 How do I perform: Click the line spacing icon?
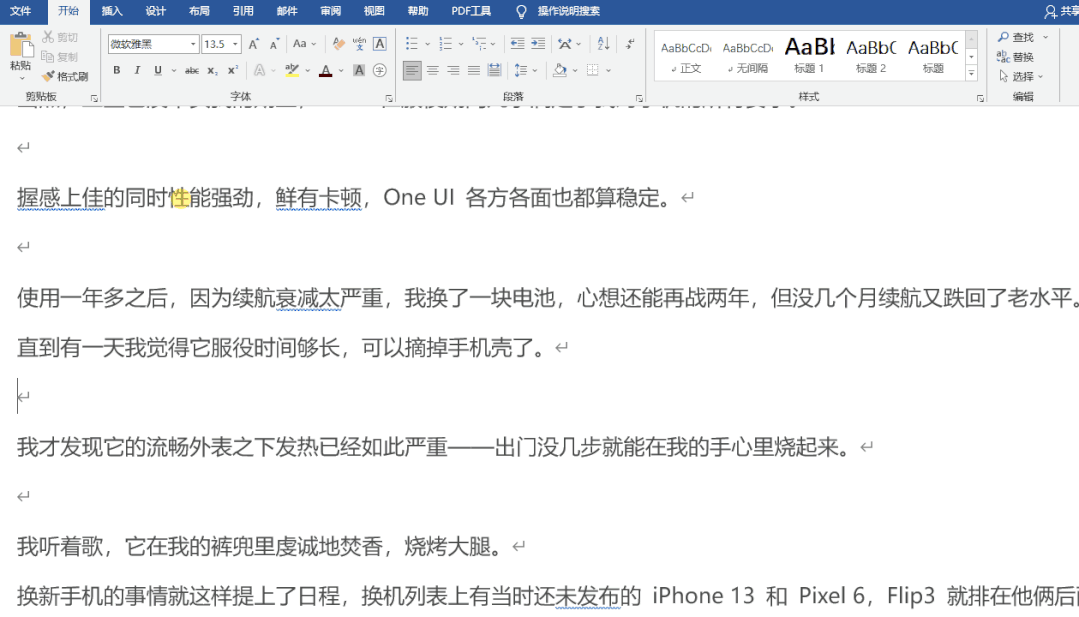[520, 70]
